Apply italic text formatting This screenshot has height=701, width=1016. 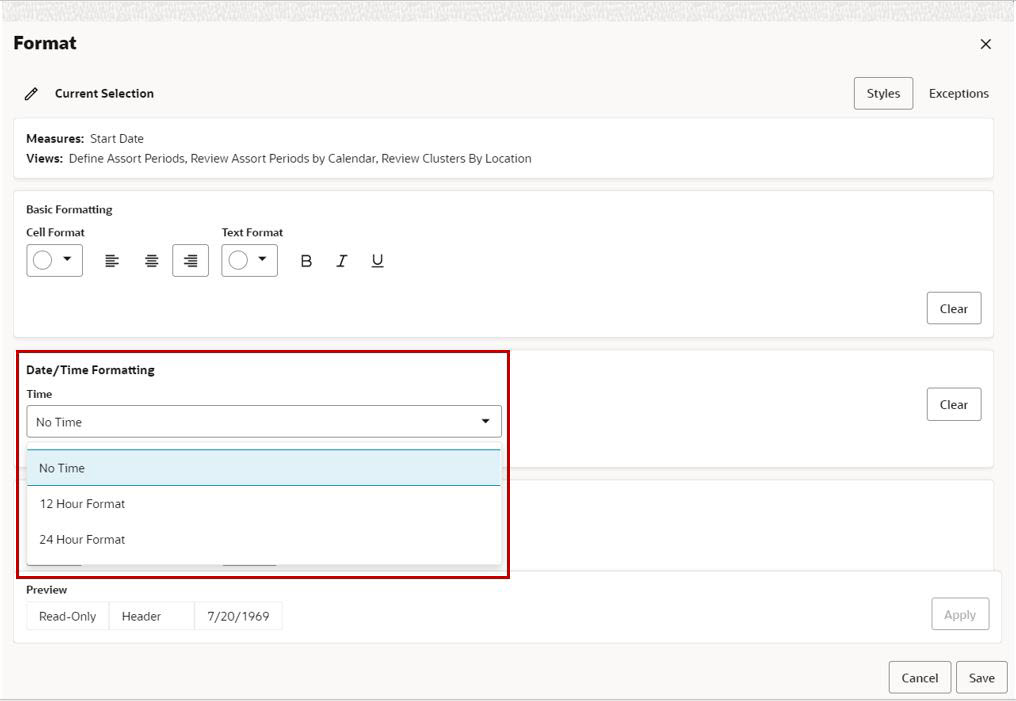click(x=341, y=260)
